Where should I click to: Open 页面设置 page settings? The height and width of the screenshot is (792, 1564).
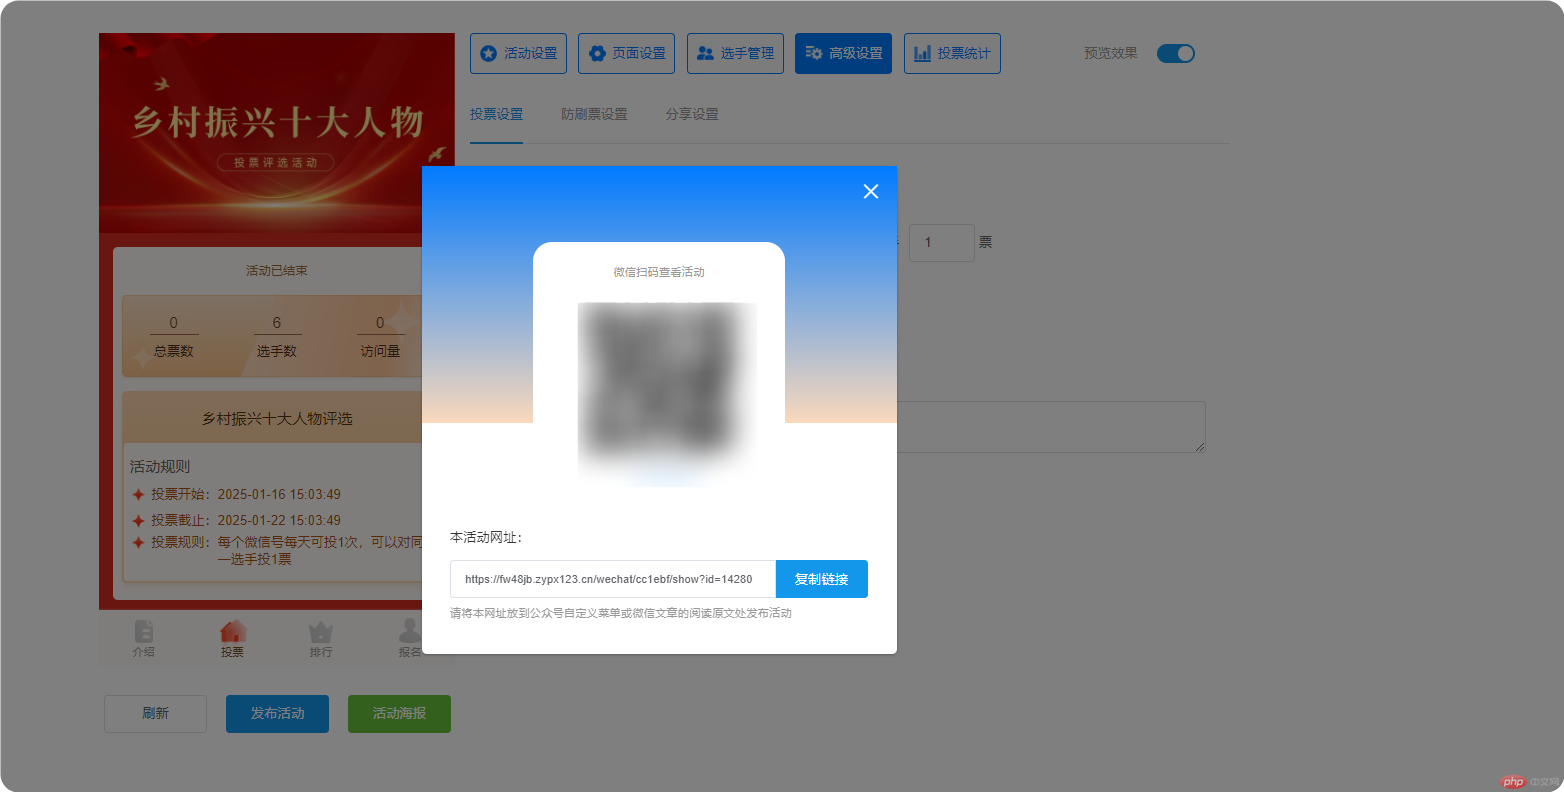[x=626, y=53]
